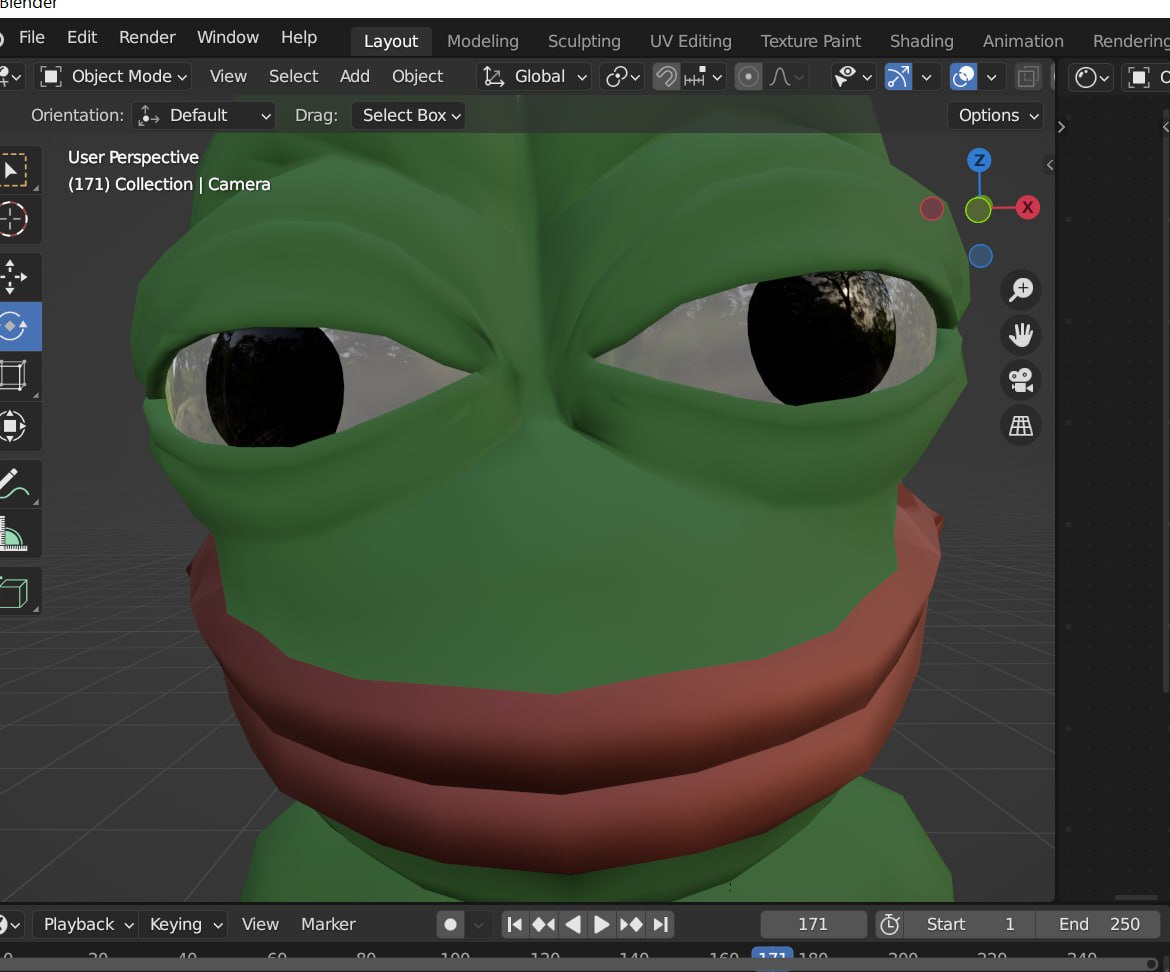Open the Object Mode dropdown

pos(114,77)
